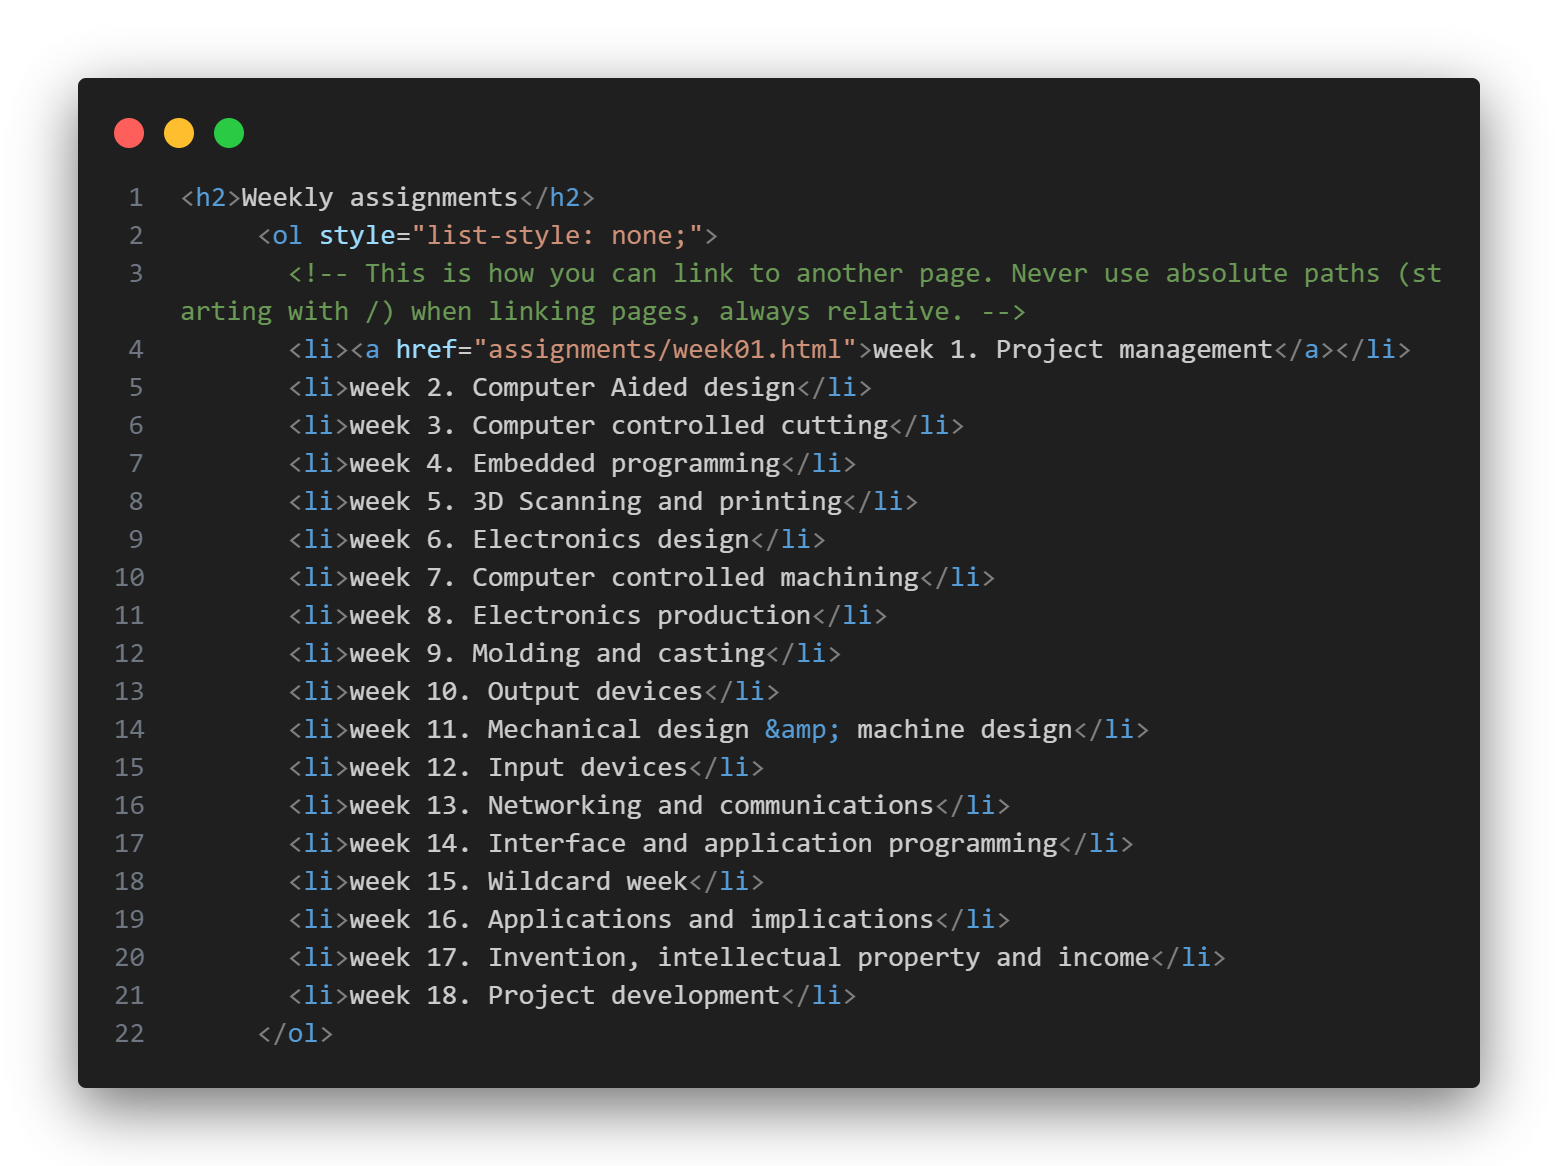The width and height of the screenshot is (1558, 1166).
Task: Click the yellow minimize window dot
Action: coord(179,133)
